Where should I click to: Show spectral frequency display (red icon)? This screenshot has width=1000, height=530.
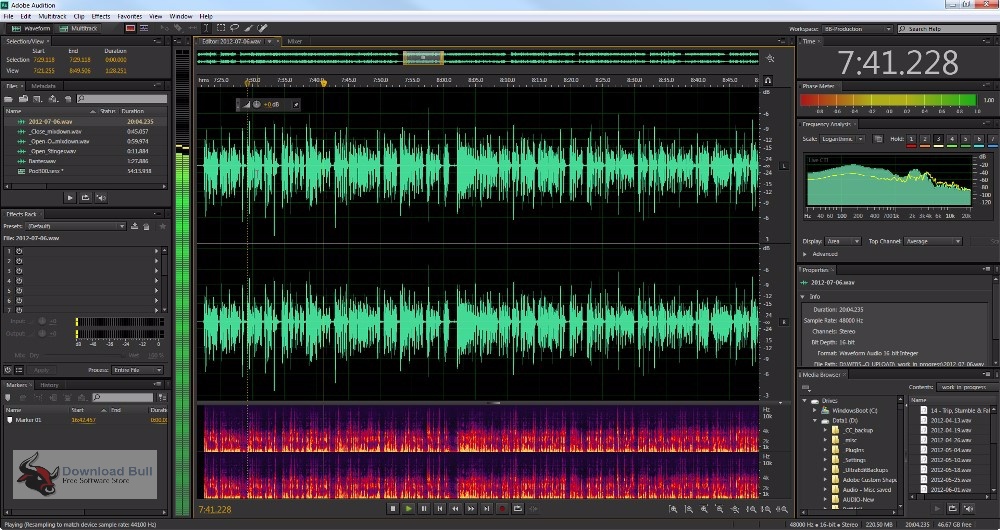pyautogui.click(x=131, y=29)
